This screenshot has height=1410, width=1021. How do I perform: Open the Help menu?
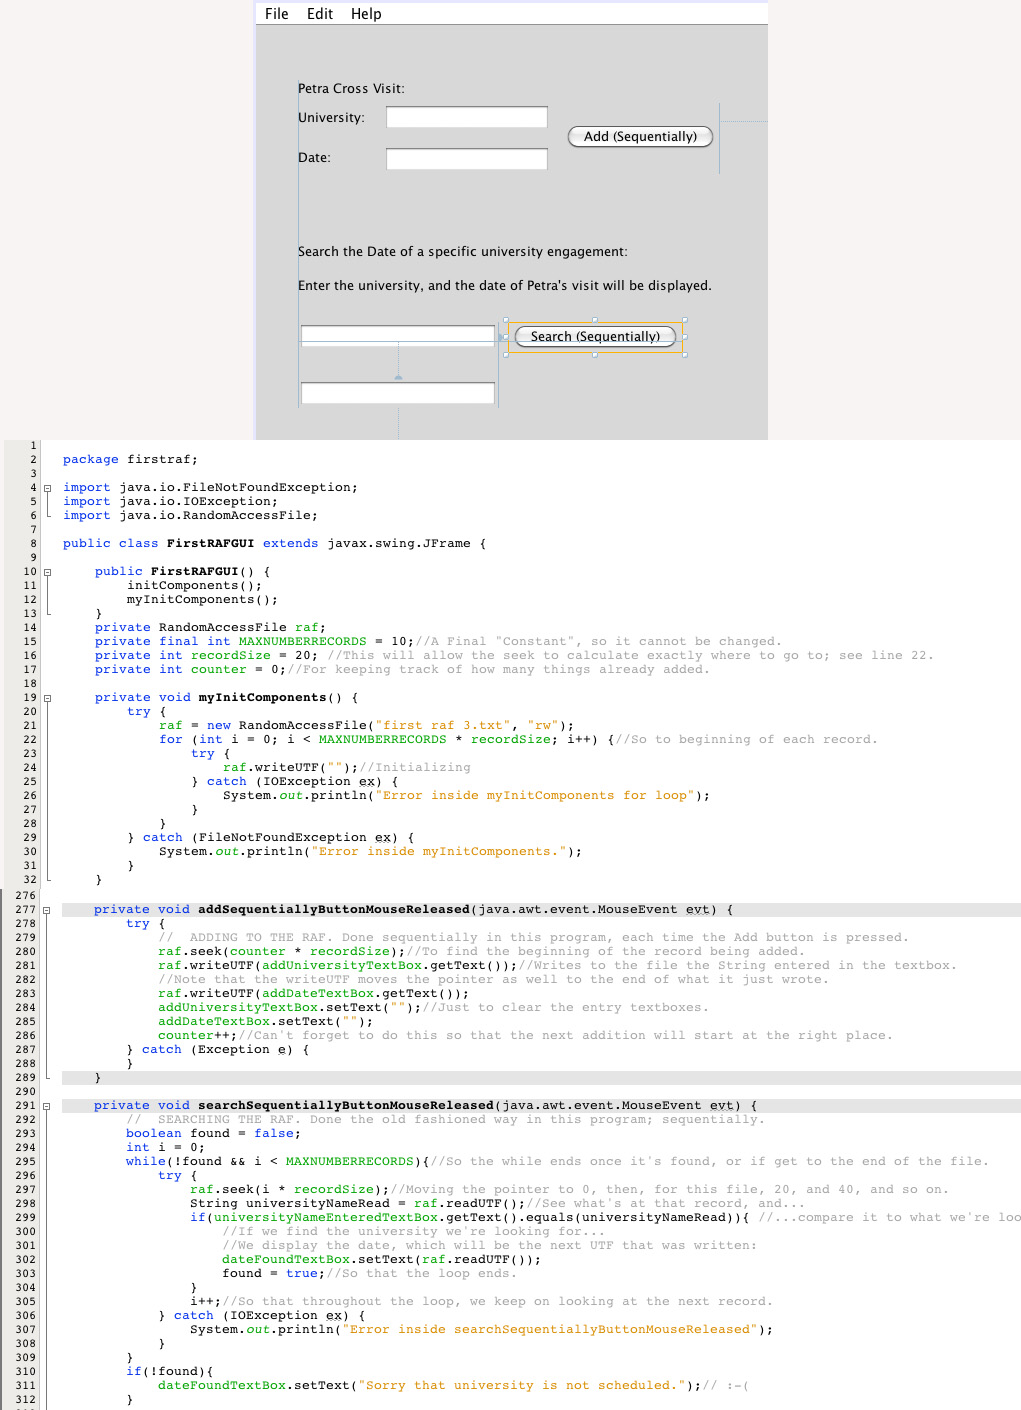coord(366,14)
